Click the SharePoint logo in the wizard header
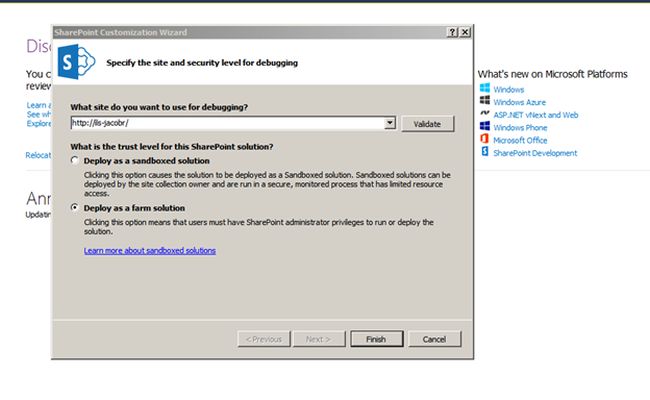 tap(76, 62)
